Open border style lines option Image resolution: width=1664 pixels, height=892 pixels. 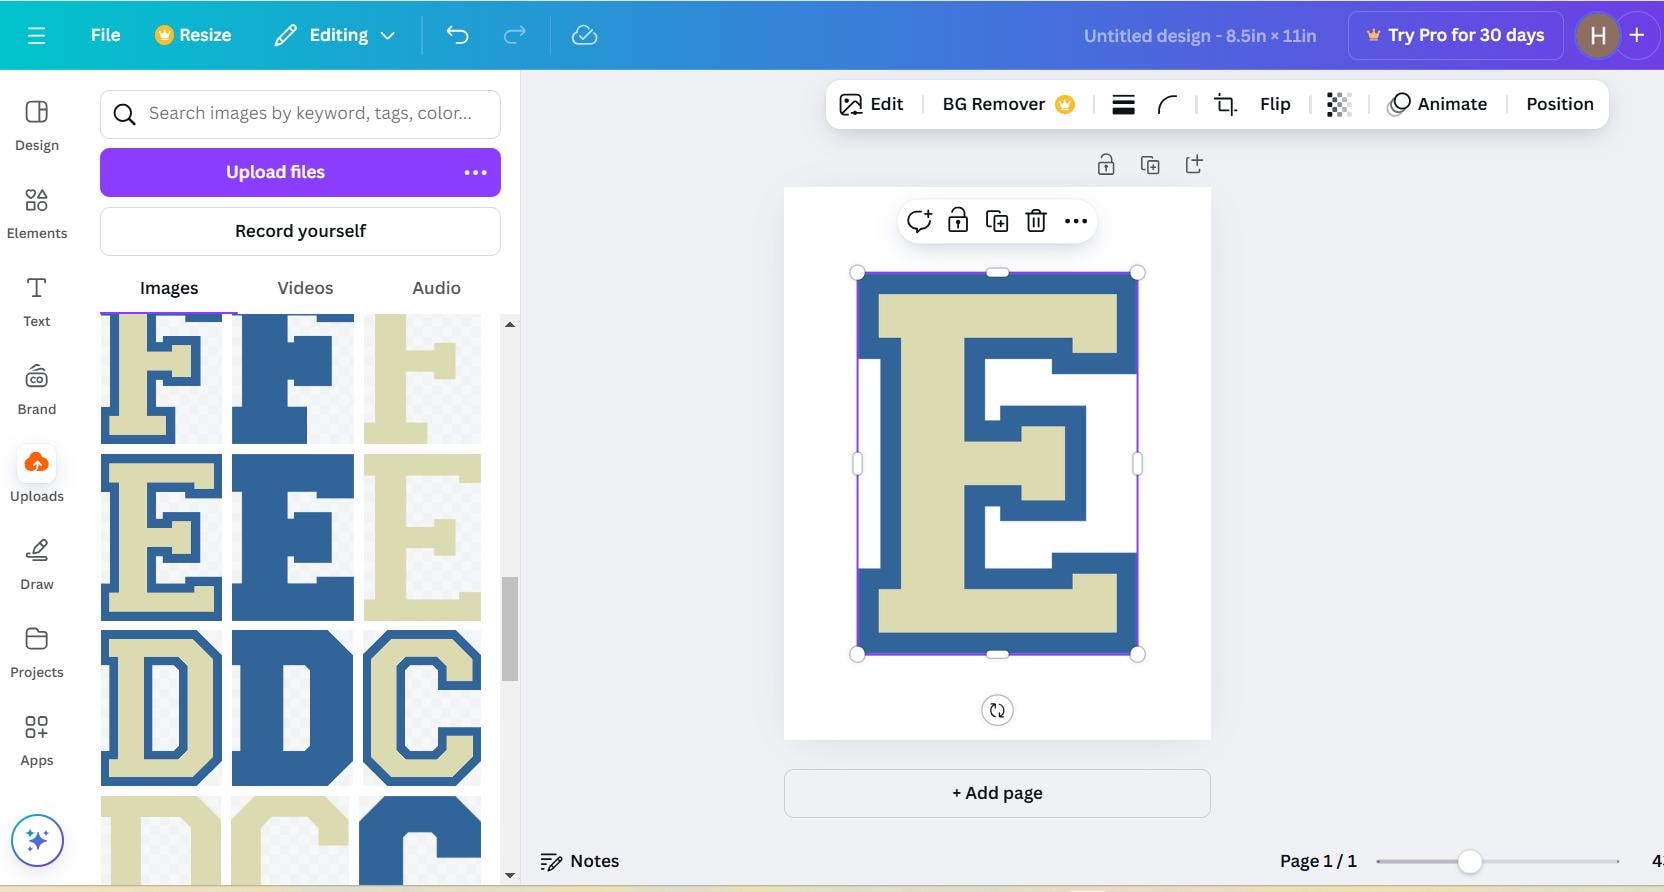tap(1123, 104)
